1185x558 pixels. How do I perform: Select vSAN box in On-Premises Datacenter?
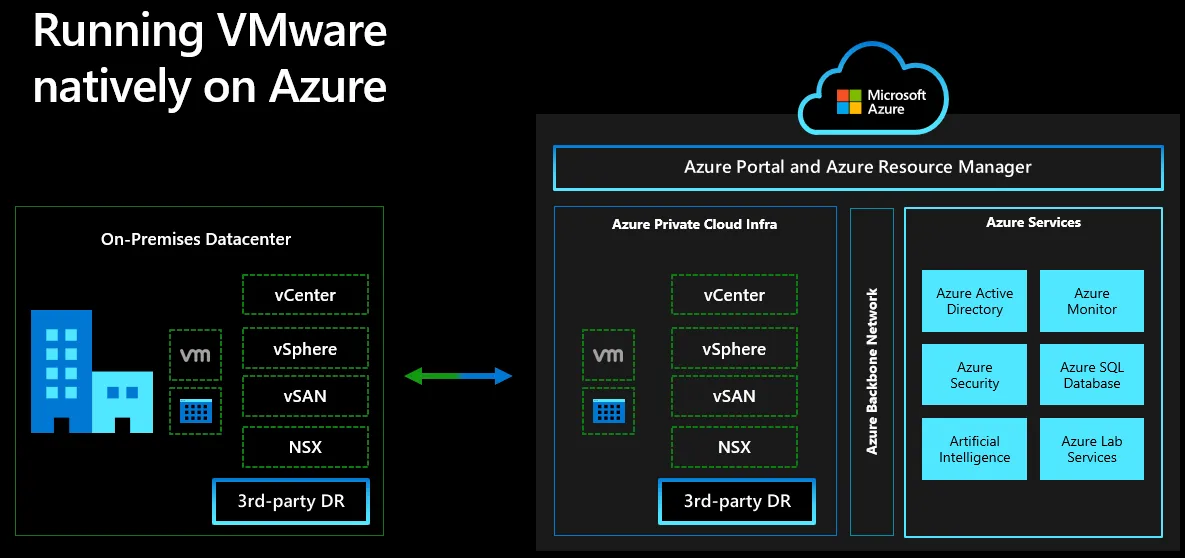305,395
